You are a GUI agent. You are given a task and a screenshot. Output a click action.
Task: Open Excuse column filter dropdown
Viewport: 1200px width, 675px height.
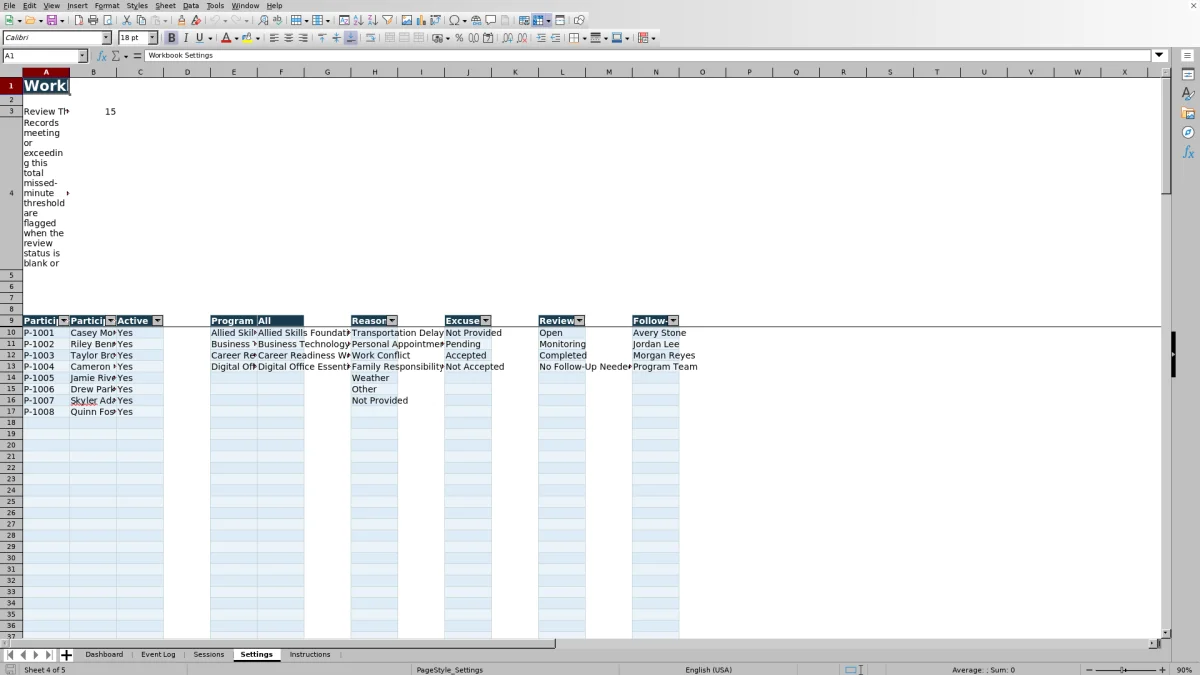click(486, 321)
